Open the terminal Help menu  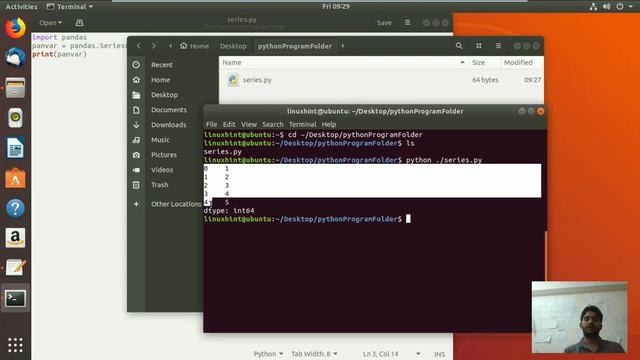329,124
